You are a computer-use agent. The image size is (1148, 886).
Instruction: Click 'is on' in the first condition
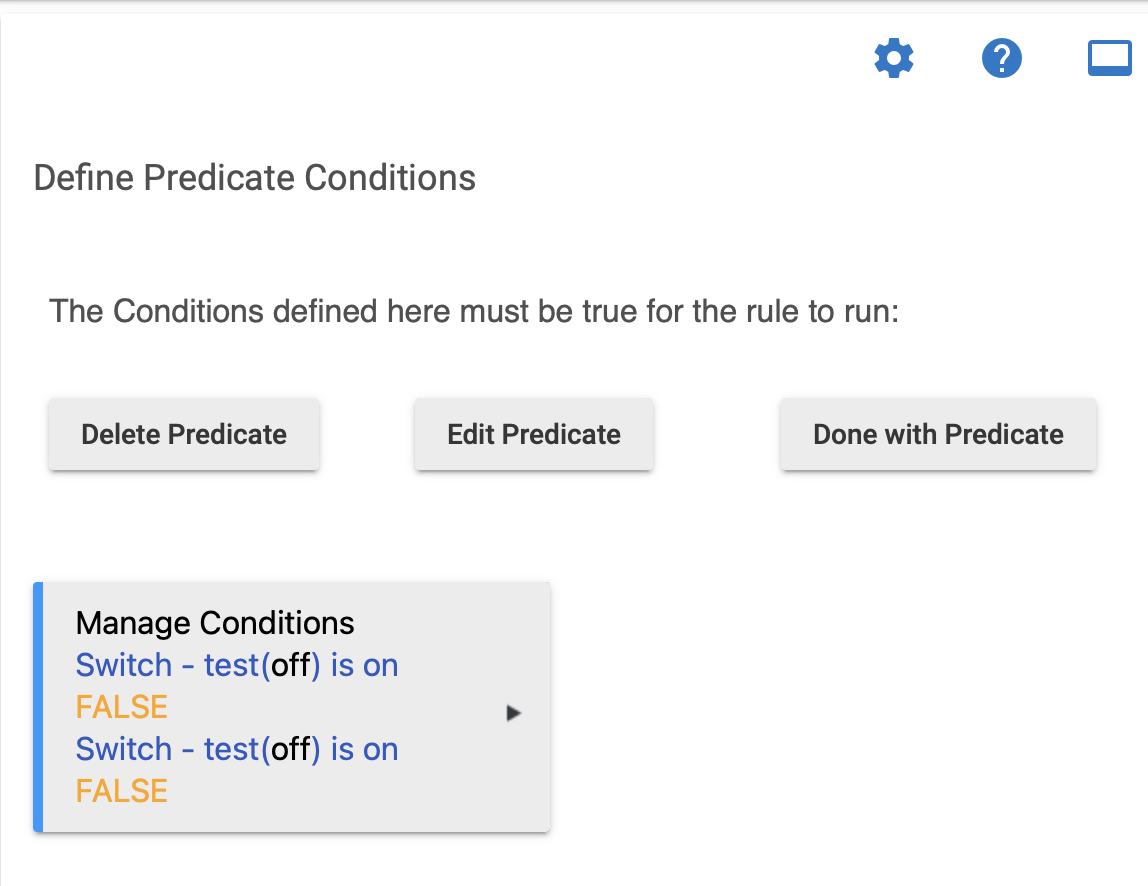coord(365,666)
